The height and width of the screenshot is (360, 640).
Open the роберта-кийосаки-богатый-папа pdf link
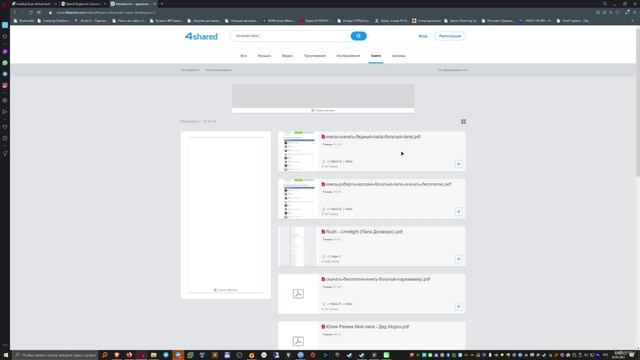point(388,184)
